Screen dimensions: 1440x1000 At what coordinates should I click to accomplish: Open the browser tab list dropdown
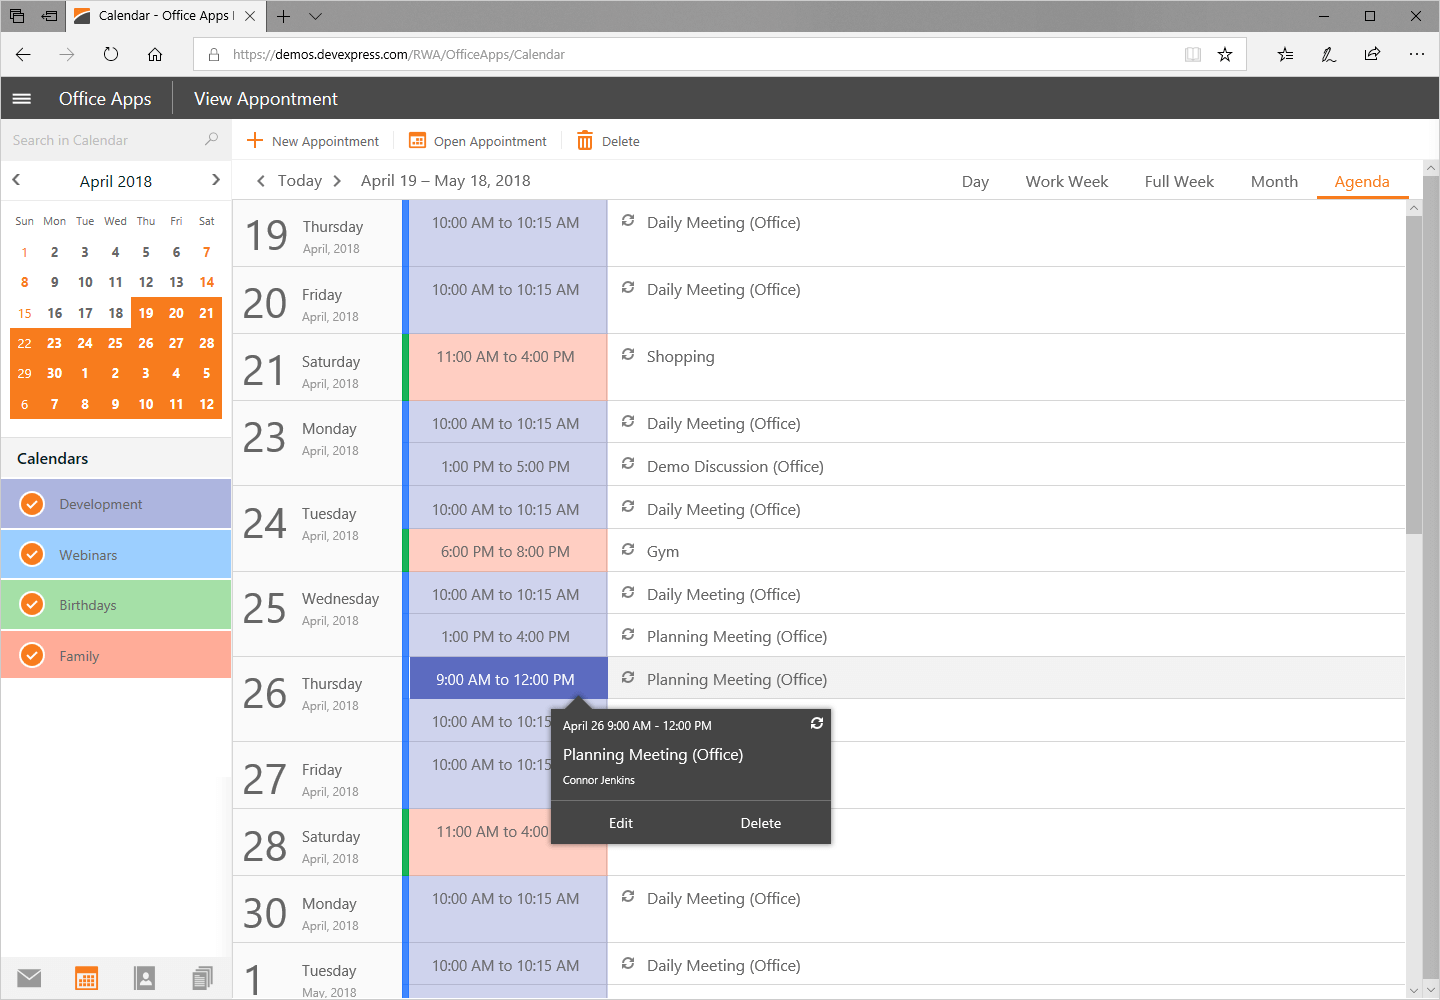316,16
